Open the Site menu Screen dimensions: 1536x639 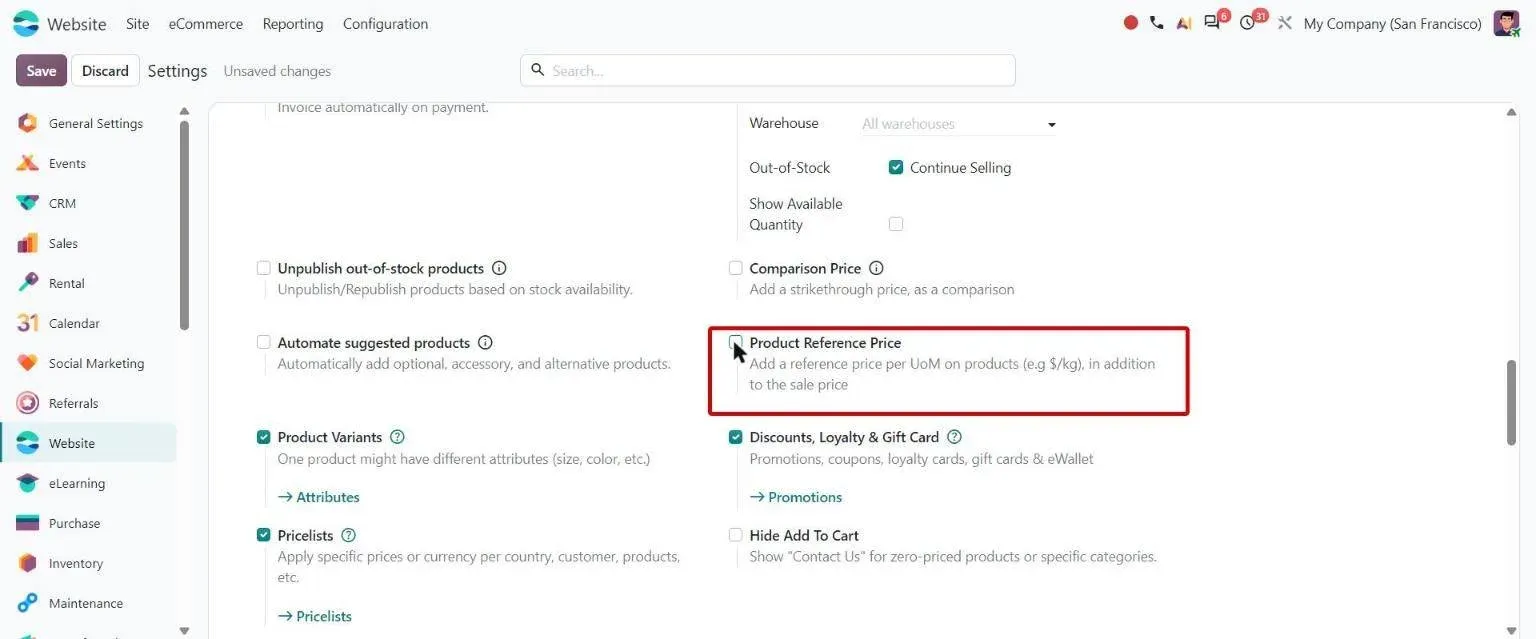(x=138, y=23)
